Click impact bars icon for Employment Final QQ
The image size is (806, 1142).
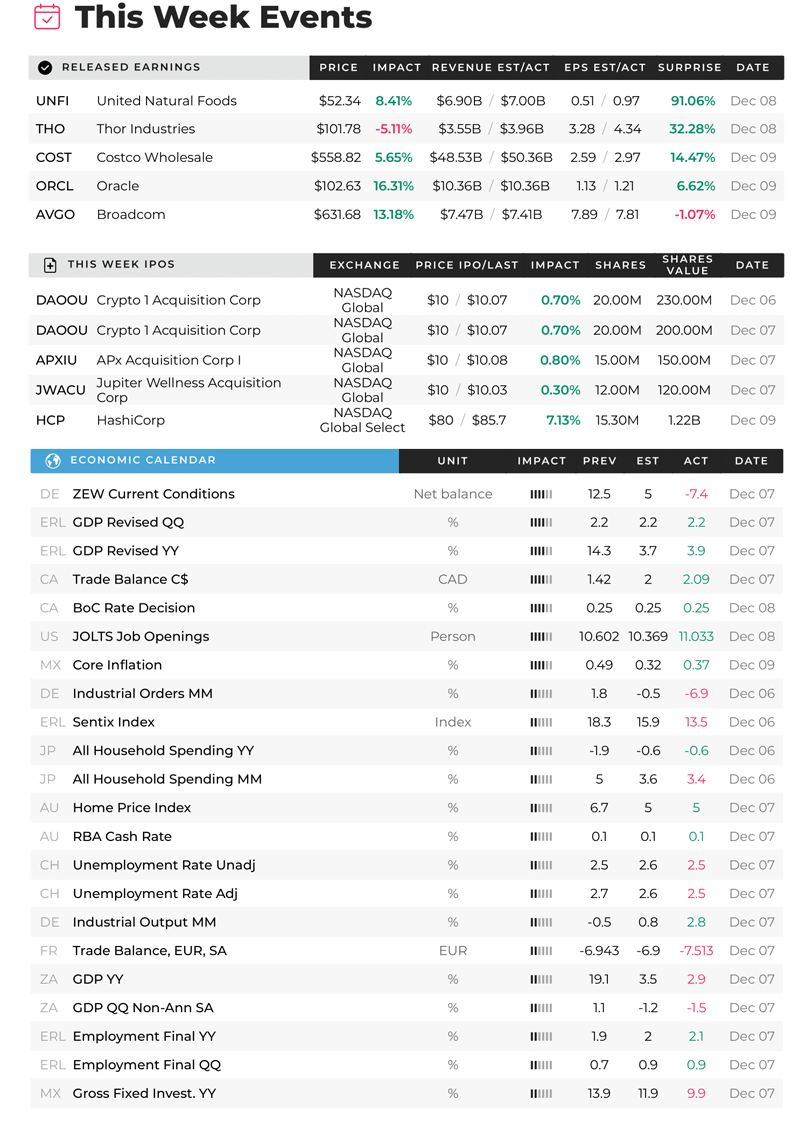coord(541,1066)
